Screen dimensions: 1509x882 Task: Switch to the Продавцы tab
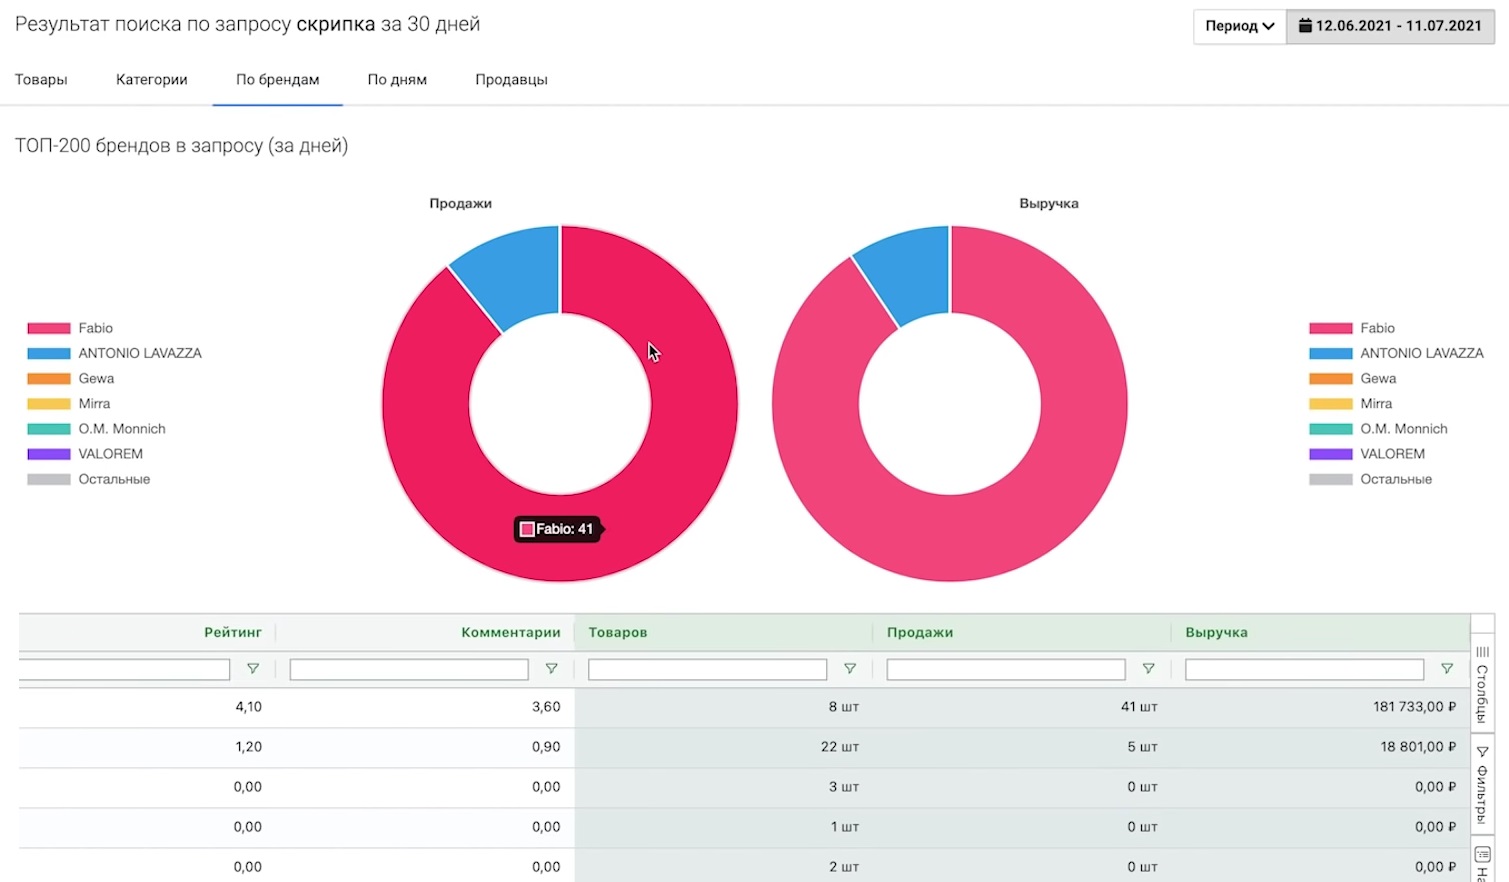(511, 80)
